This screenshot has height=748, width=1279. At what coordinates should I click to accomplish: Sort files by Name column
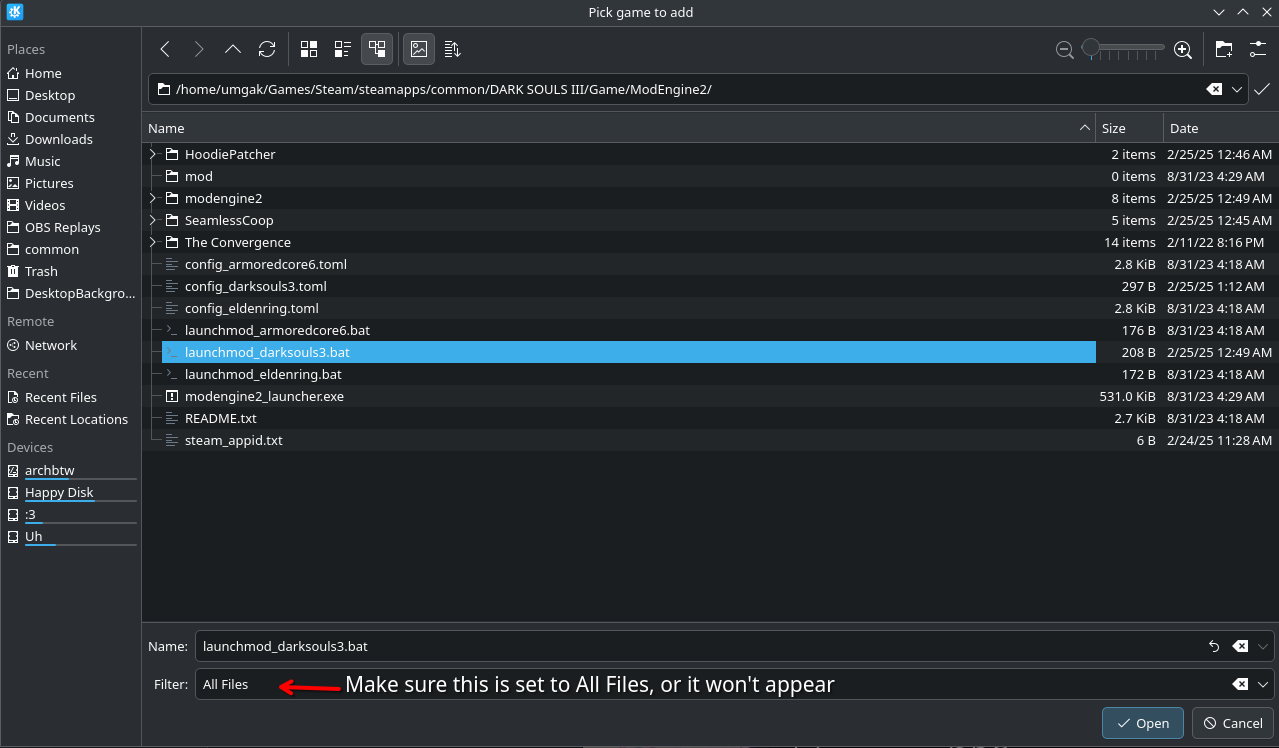[x=619, y=128]
